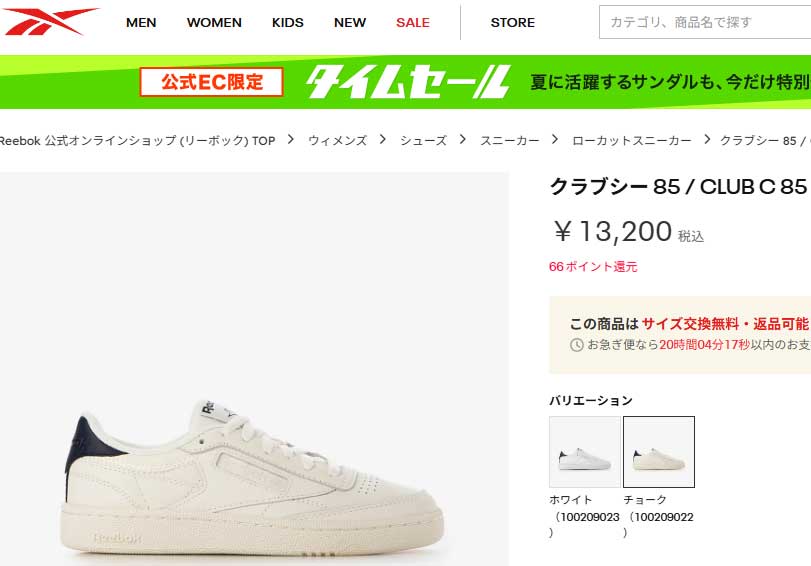
Task: Open the MEN menu
Action: (141, 23)
